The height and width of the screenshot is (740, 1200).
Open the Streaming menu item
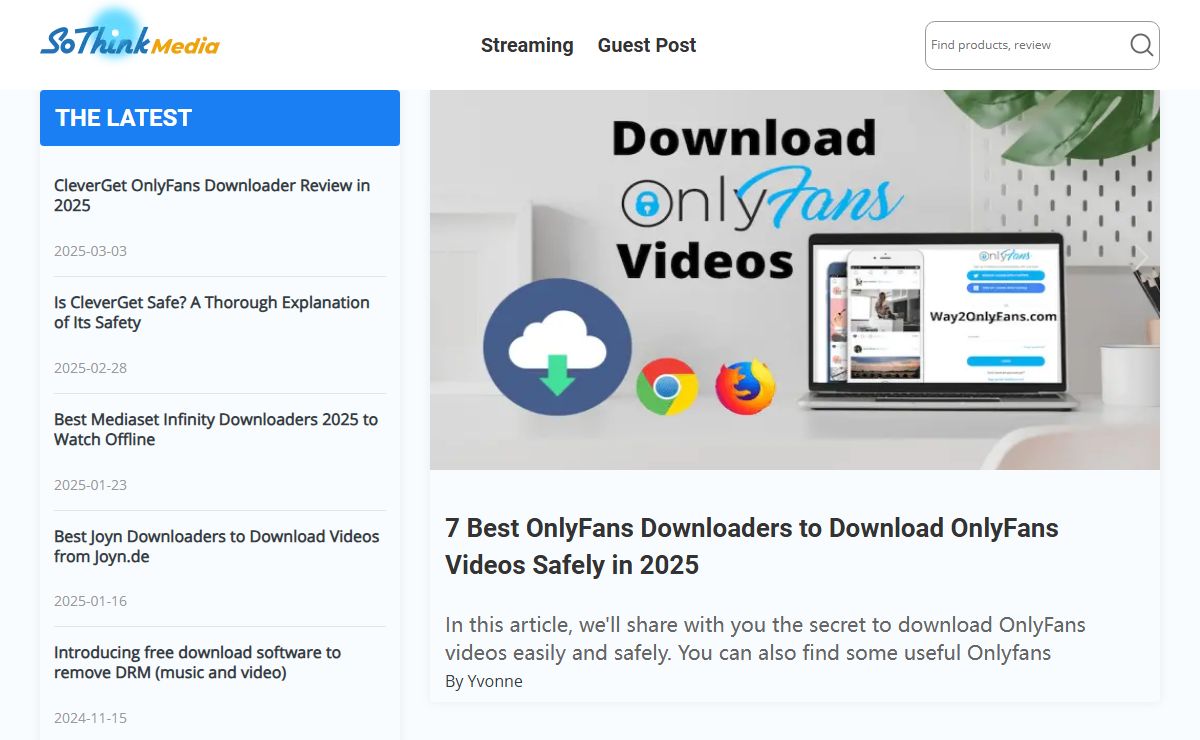click(527, 45)
